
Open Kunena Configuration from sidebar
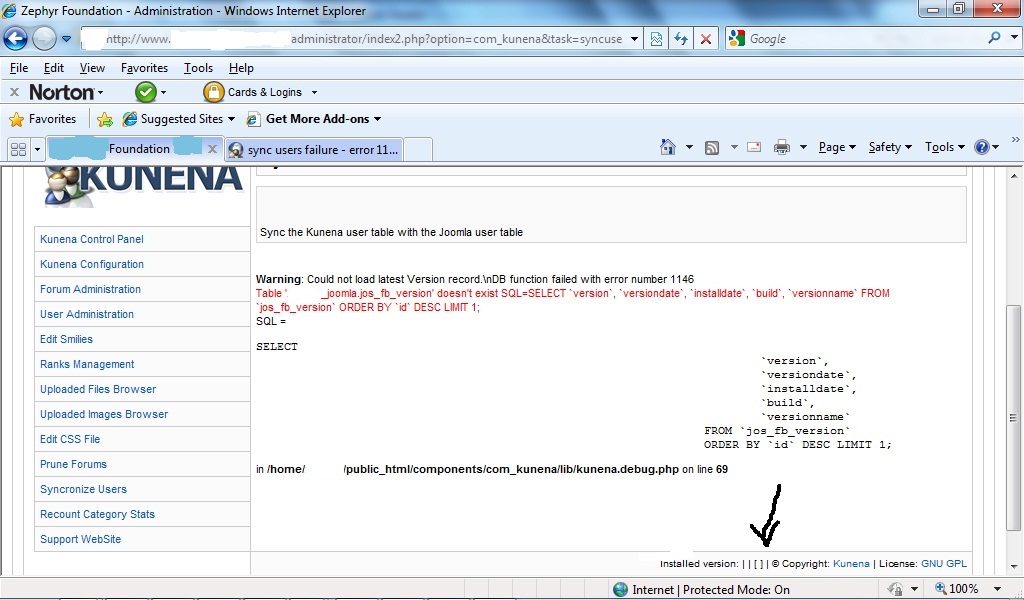point(92,264)
